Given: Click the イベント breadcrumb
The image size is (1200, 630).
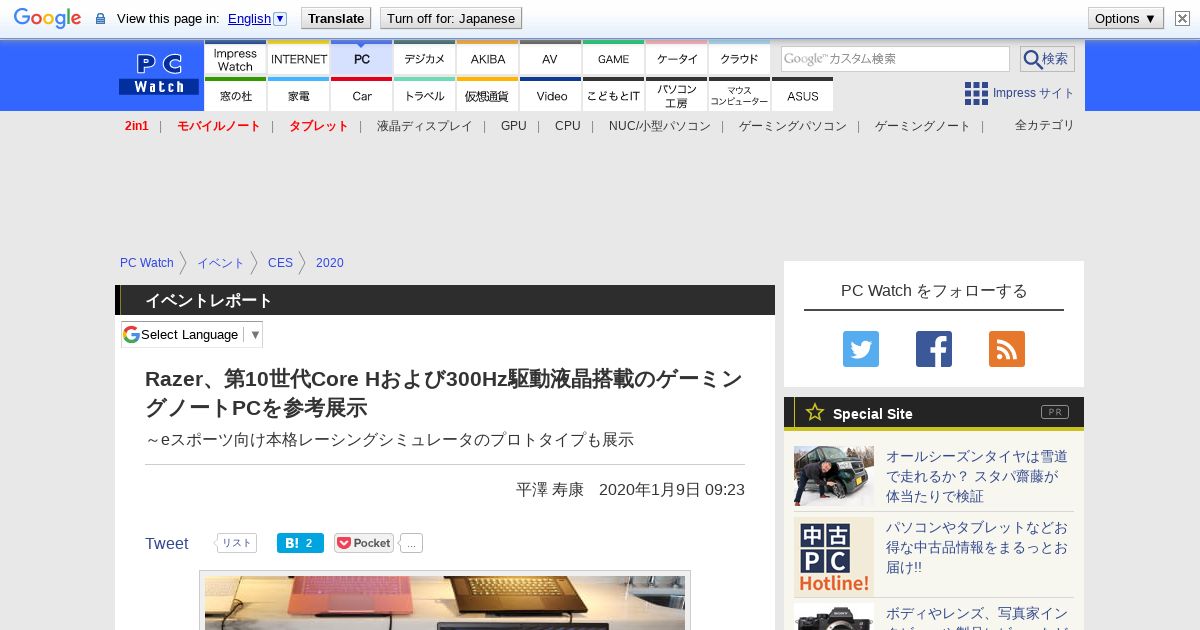Looking at the screenshot, I should pyautogui.click(x=221, y=263).
